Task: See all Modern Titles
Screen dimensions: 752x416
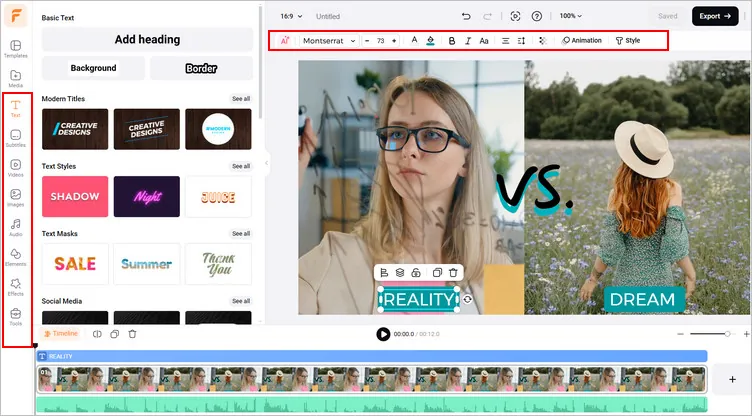Action: [241, 98]
